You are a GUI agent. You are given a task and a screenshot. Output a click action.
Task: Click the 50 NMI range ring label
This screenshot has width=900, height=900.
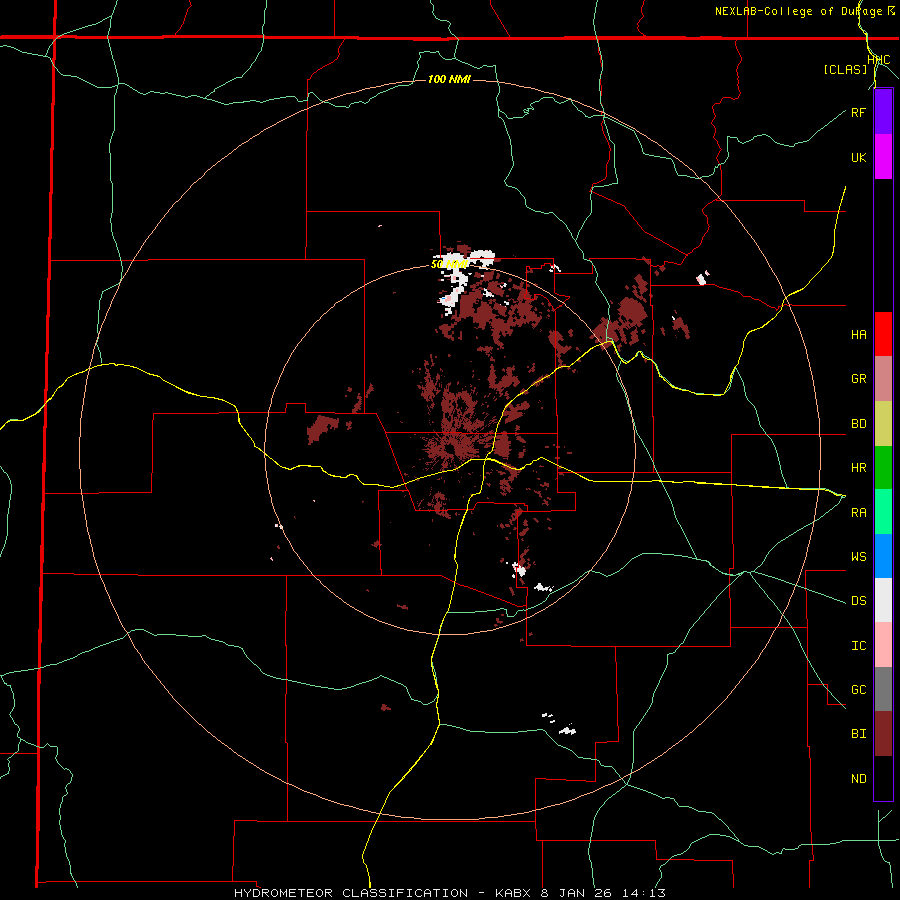tap(449, 264)
